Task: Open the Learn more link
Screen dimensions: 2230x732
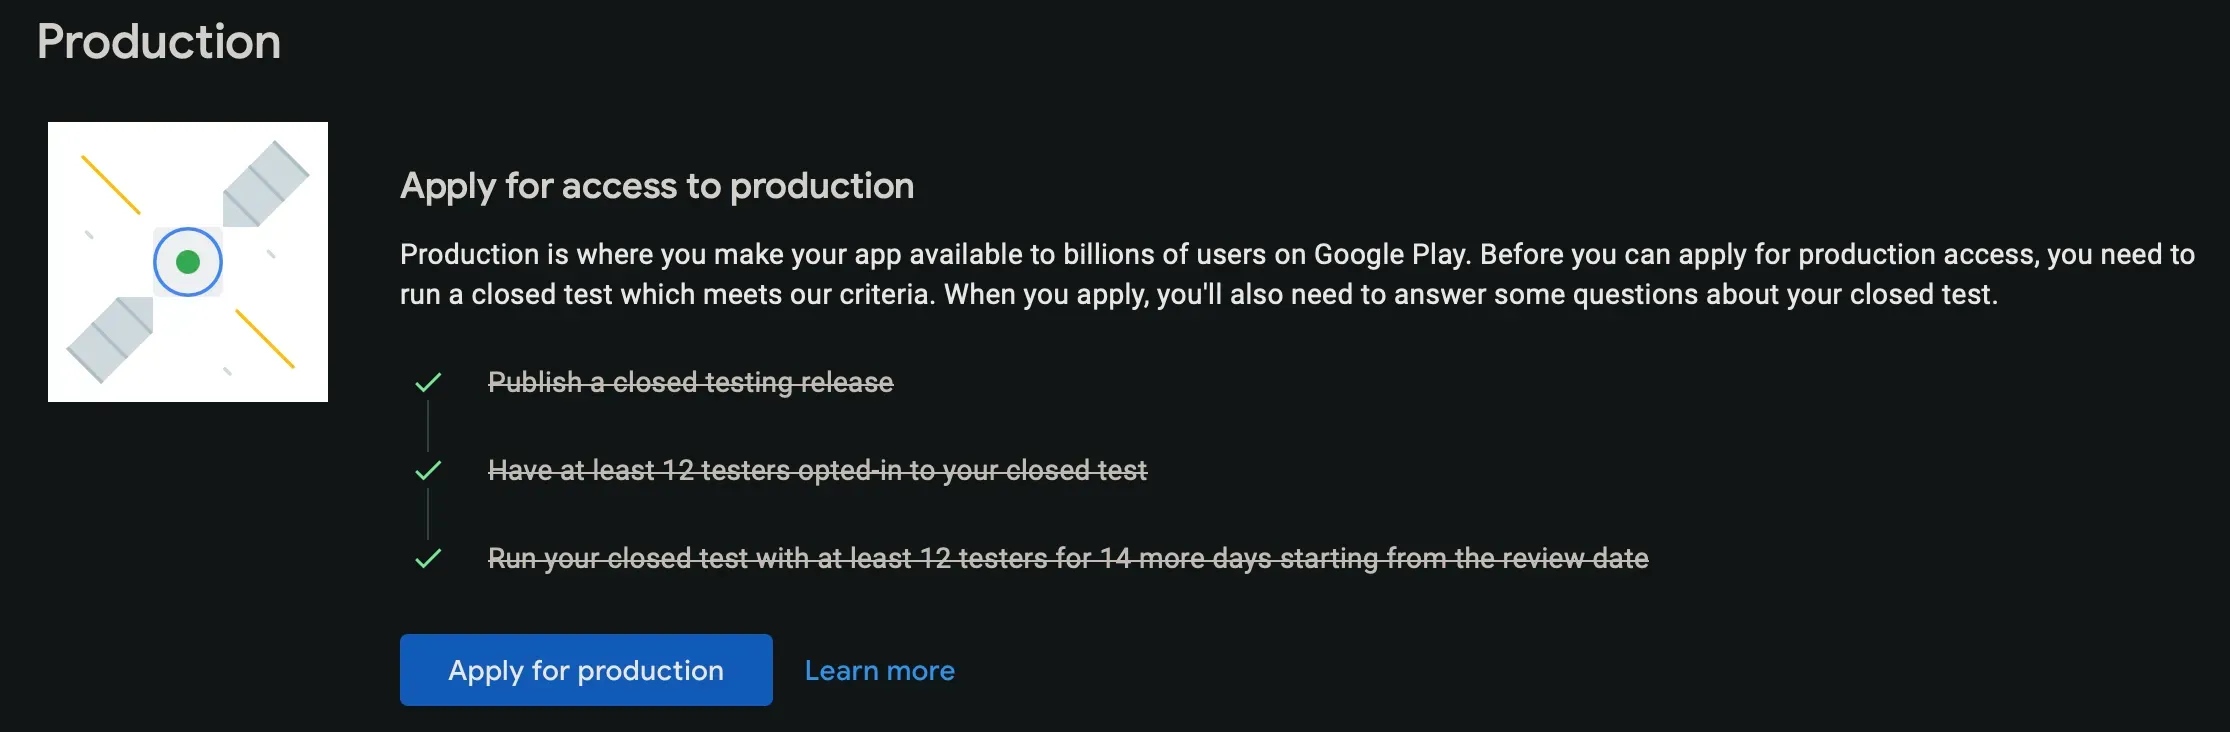Action: pos(879,671)
